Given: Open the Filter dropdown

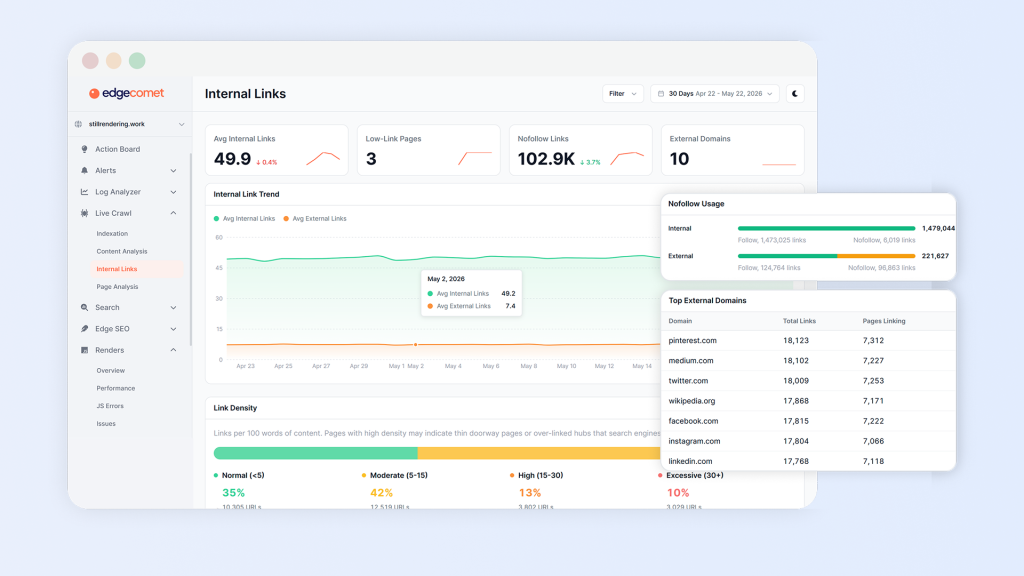Looking at the screenshot, I should point(622,93).
